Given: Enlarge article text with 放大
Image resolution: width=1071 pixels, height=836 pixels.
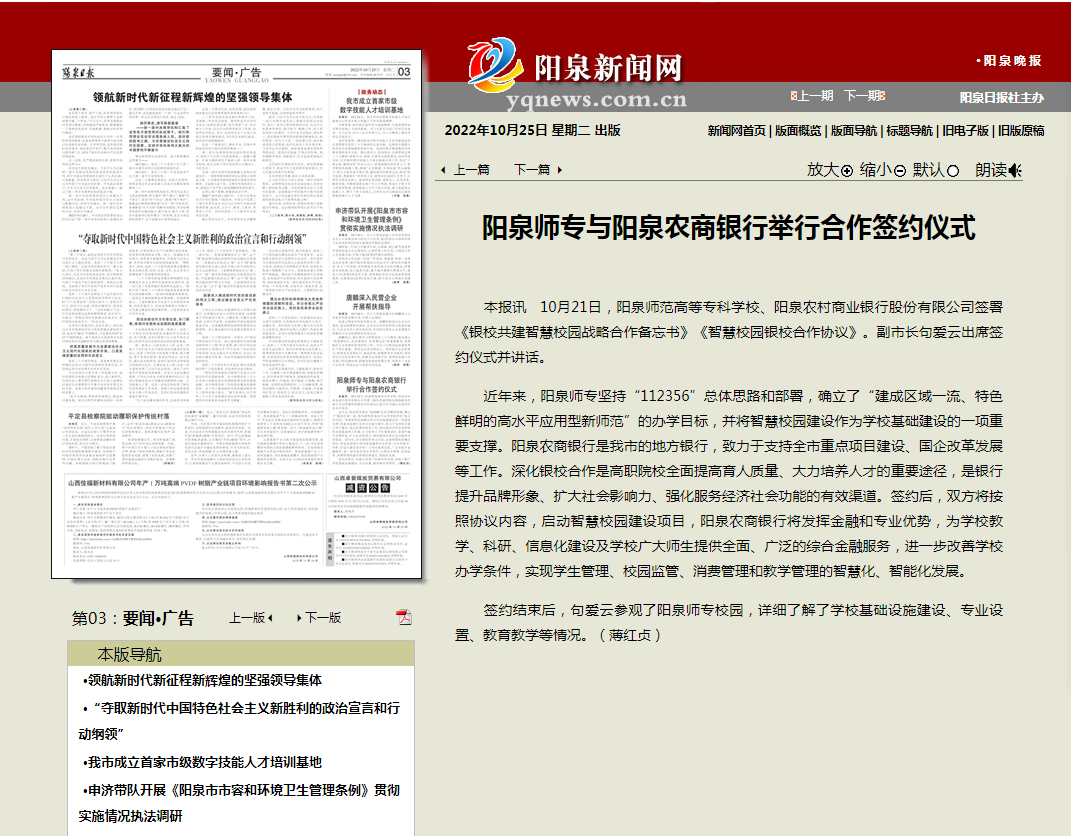Looking at the screenshot, I should [x=830, y=170].
